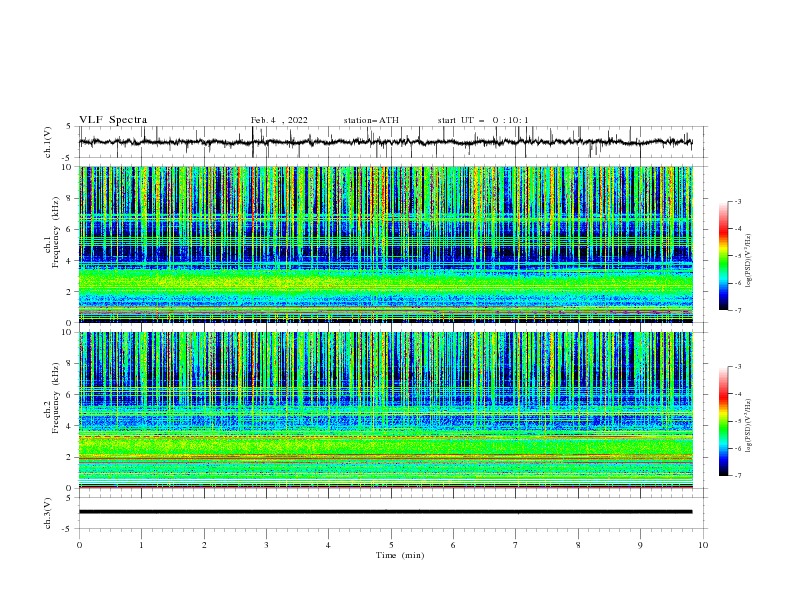Click the "8" kHz tick of ch.2 spectrogram
The image size is (792, 612).
click(70, 364)
